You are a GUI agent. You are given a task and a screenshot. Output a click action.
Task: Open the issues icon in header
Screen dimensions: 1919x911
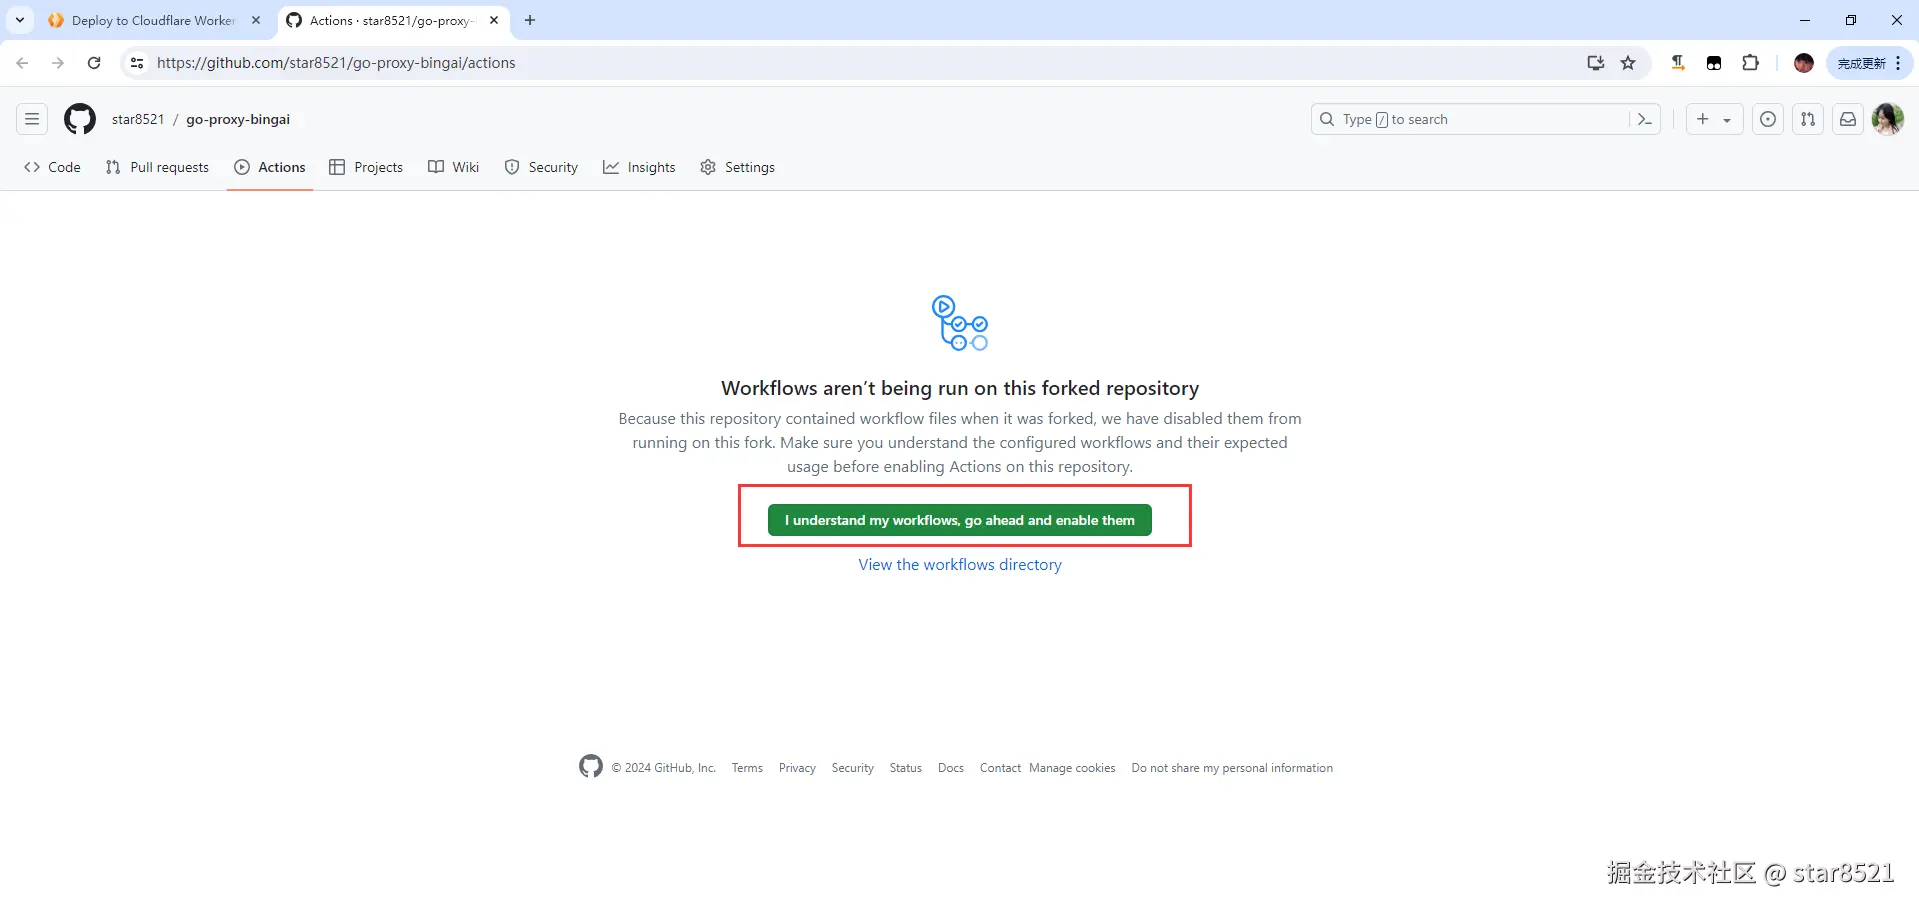(x=1768, y=119)
